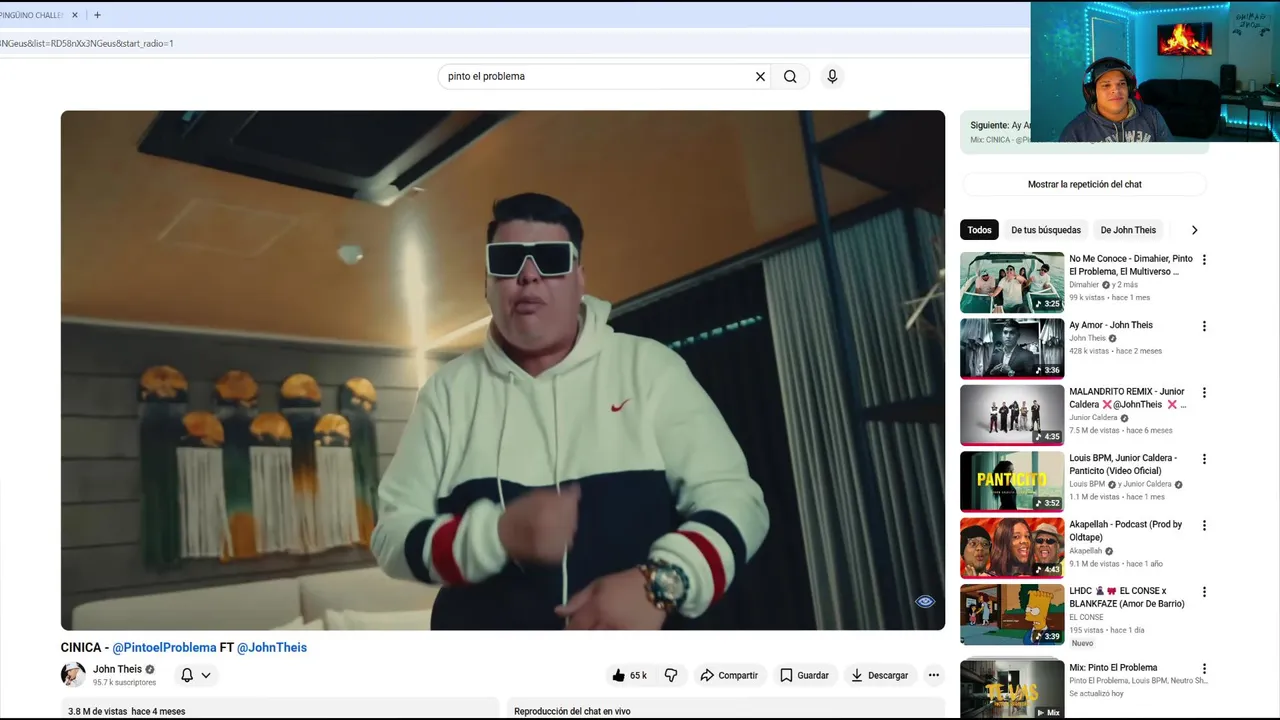1280x720 pixels.
Task: Save video with the Guardar button
Action: click(x=804, y=675)
